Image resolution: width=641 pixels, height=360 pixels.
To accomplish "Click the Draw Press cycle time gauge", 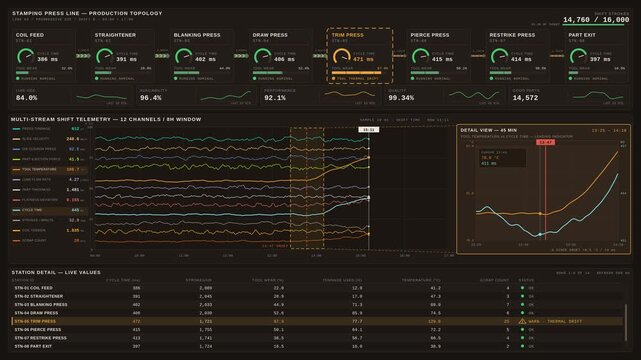I will pos(262,56).
